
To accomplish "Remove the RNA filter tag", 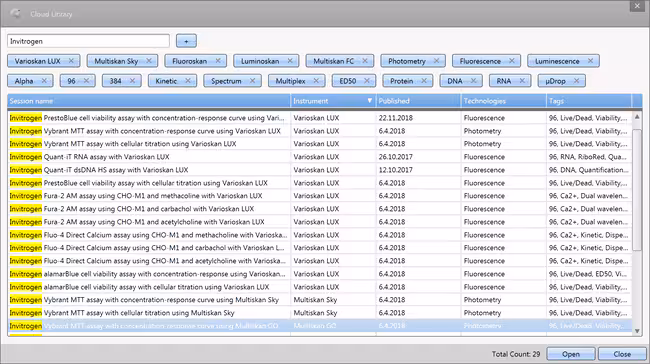I will pos(522,81).
